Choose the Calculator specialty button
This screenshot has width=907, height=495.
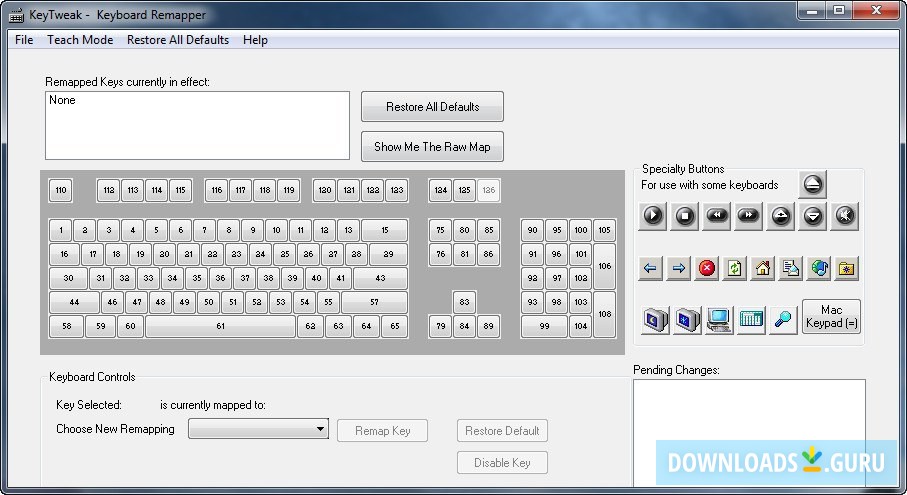[751, 320]
